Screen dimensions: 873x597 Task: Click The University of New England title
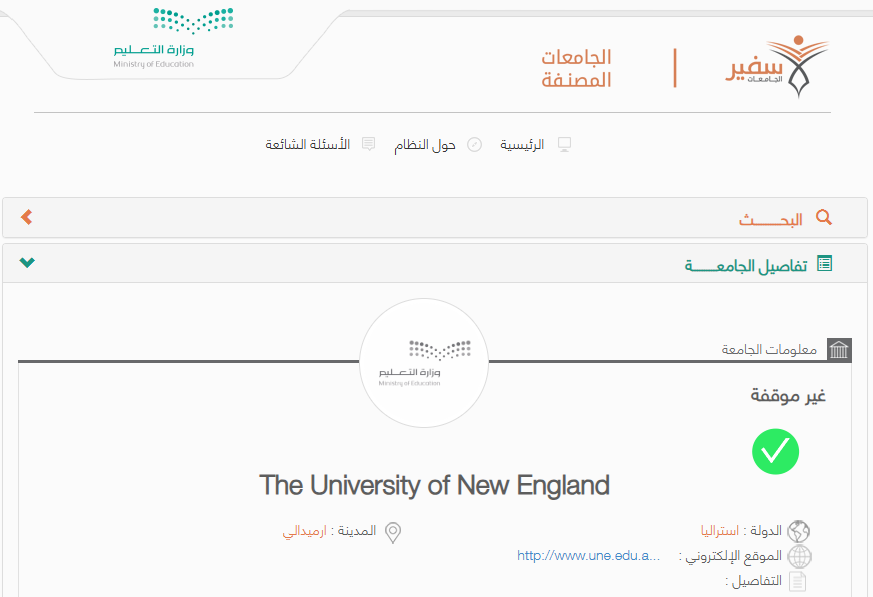pos(434,485)
